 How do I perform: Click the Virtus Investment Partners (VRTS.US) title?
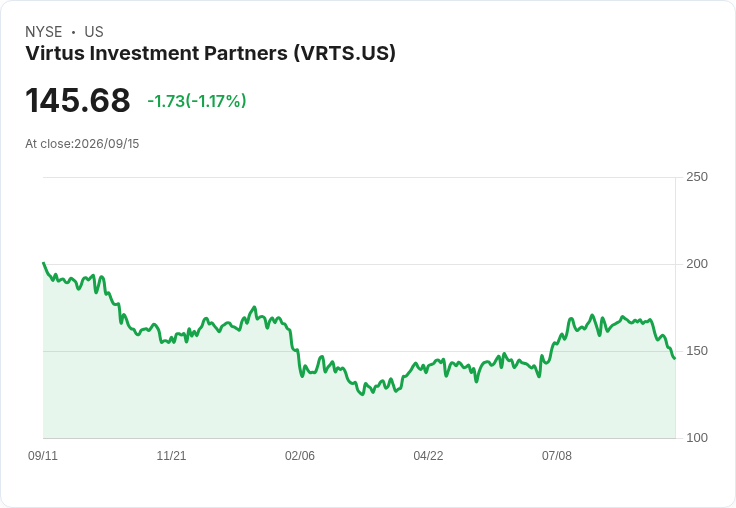click(x=210, y=53)
